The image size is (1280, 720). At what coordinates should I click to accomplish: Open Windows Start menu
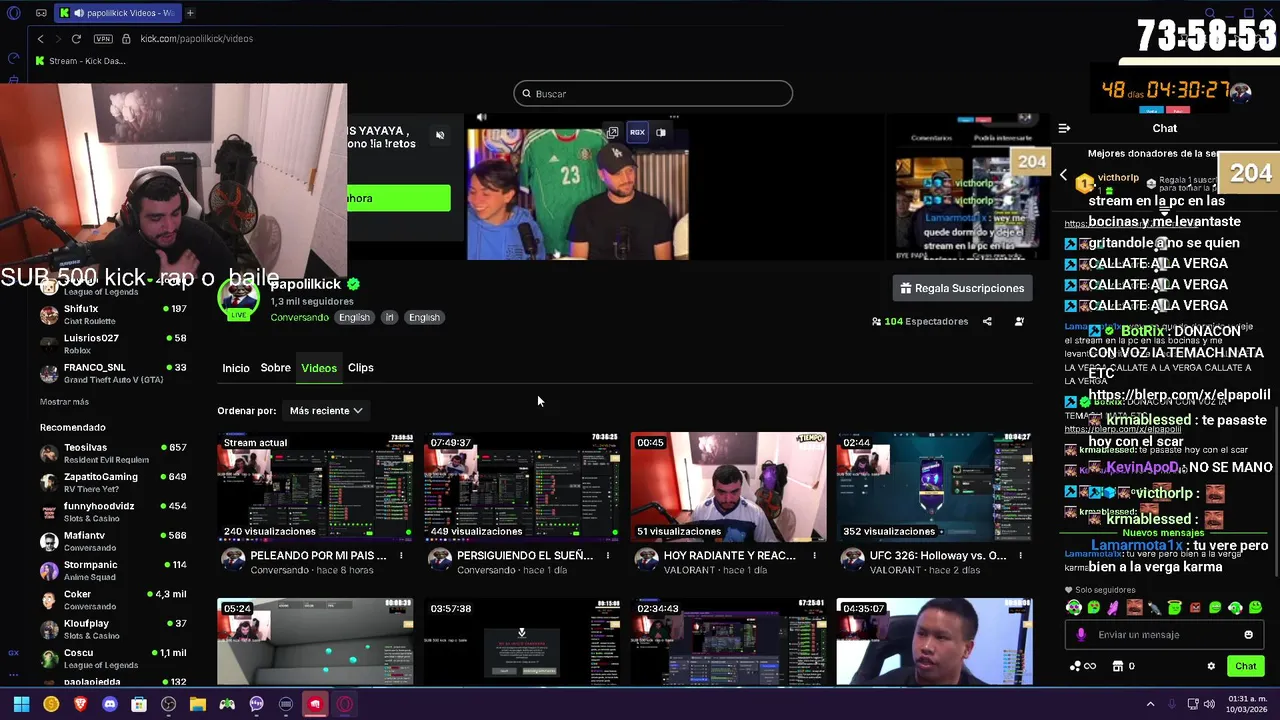tap(21, 704)
